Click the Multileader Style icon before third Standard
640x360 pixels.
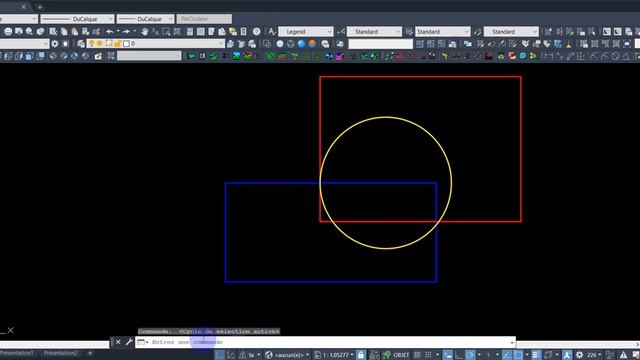(478, 31)
